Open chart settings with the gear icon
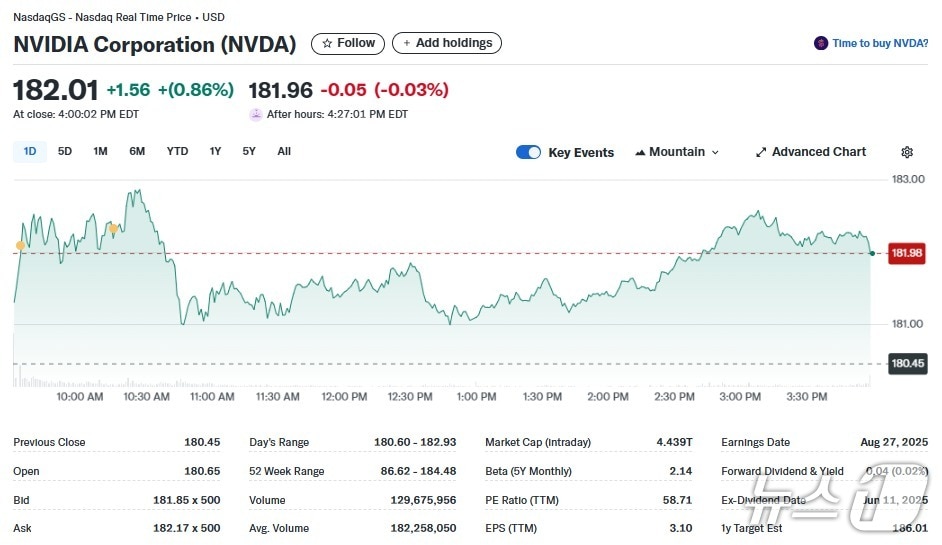 [906, 152]
